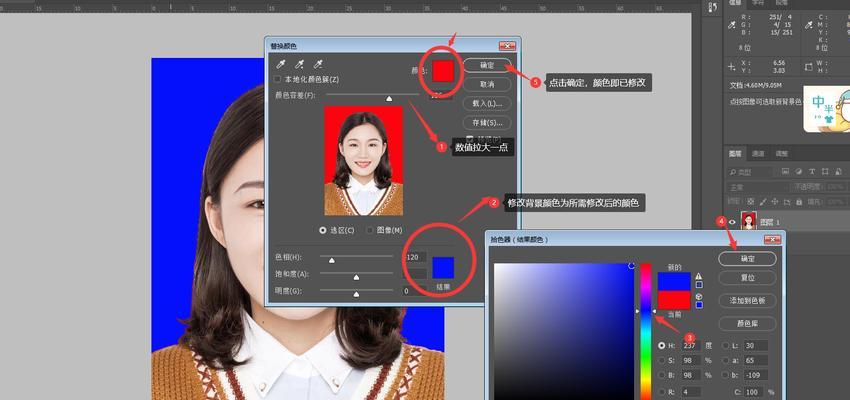This screenshot has height=400, width=850.
Task: Select the B radio button in color picker
Action: click(x=661, y=375)
